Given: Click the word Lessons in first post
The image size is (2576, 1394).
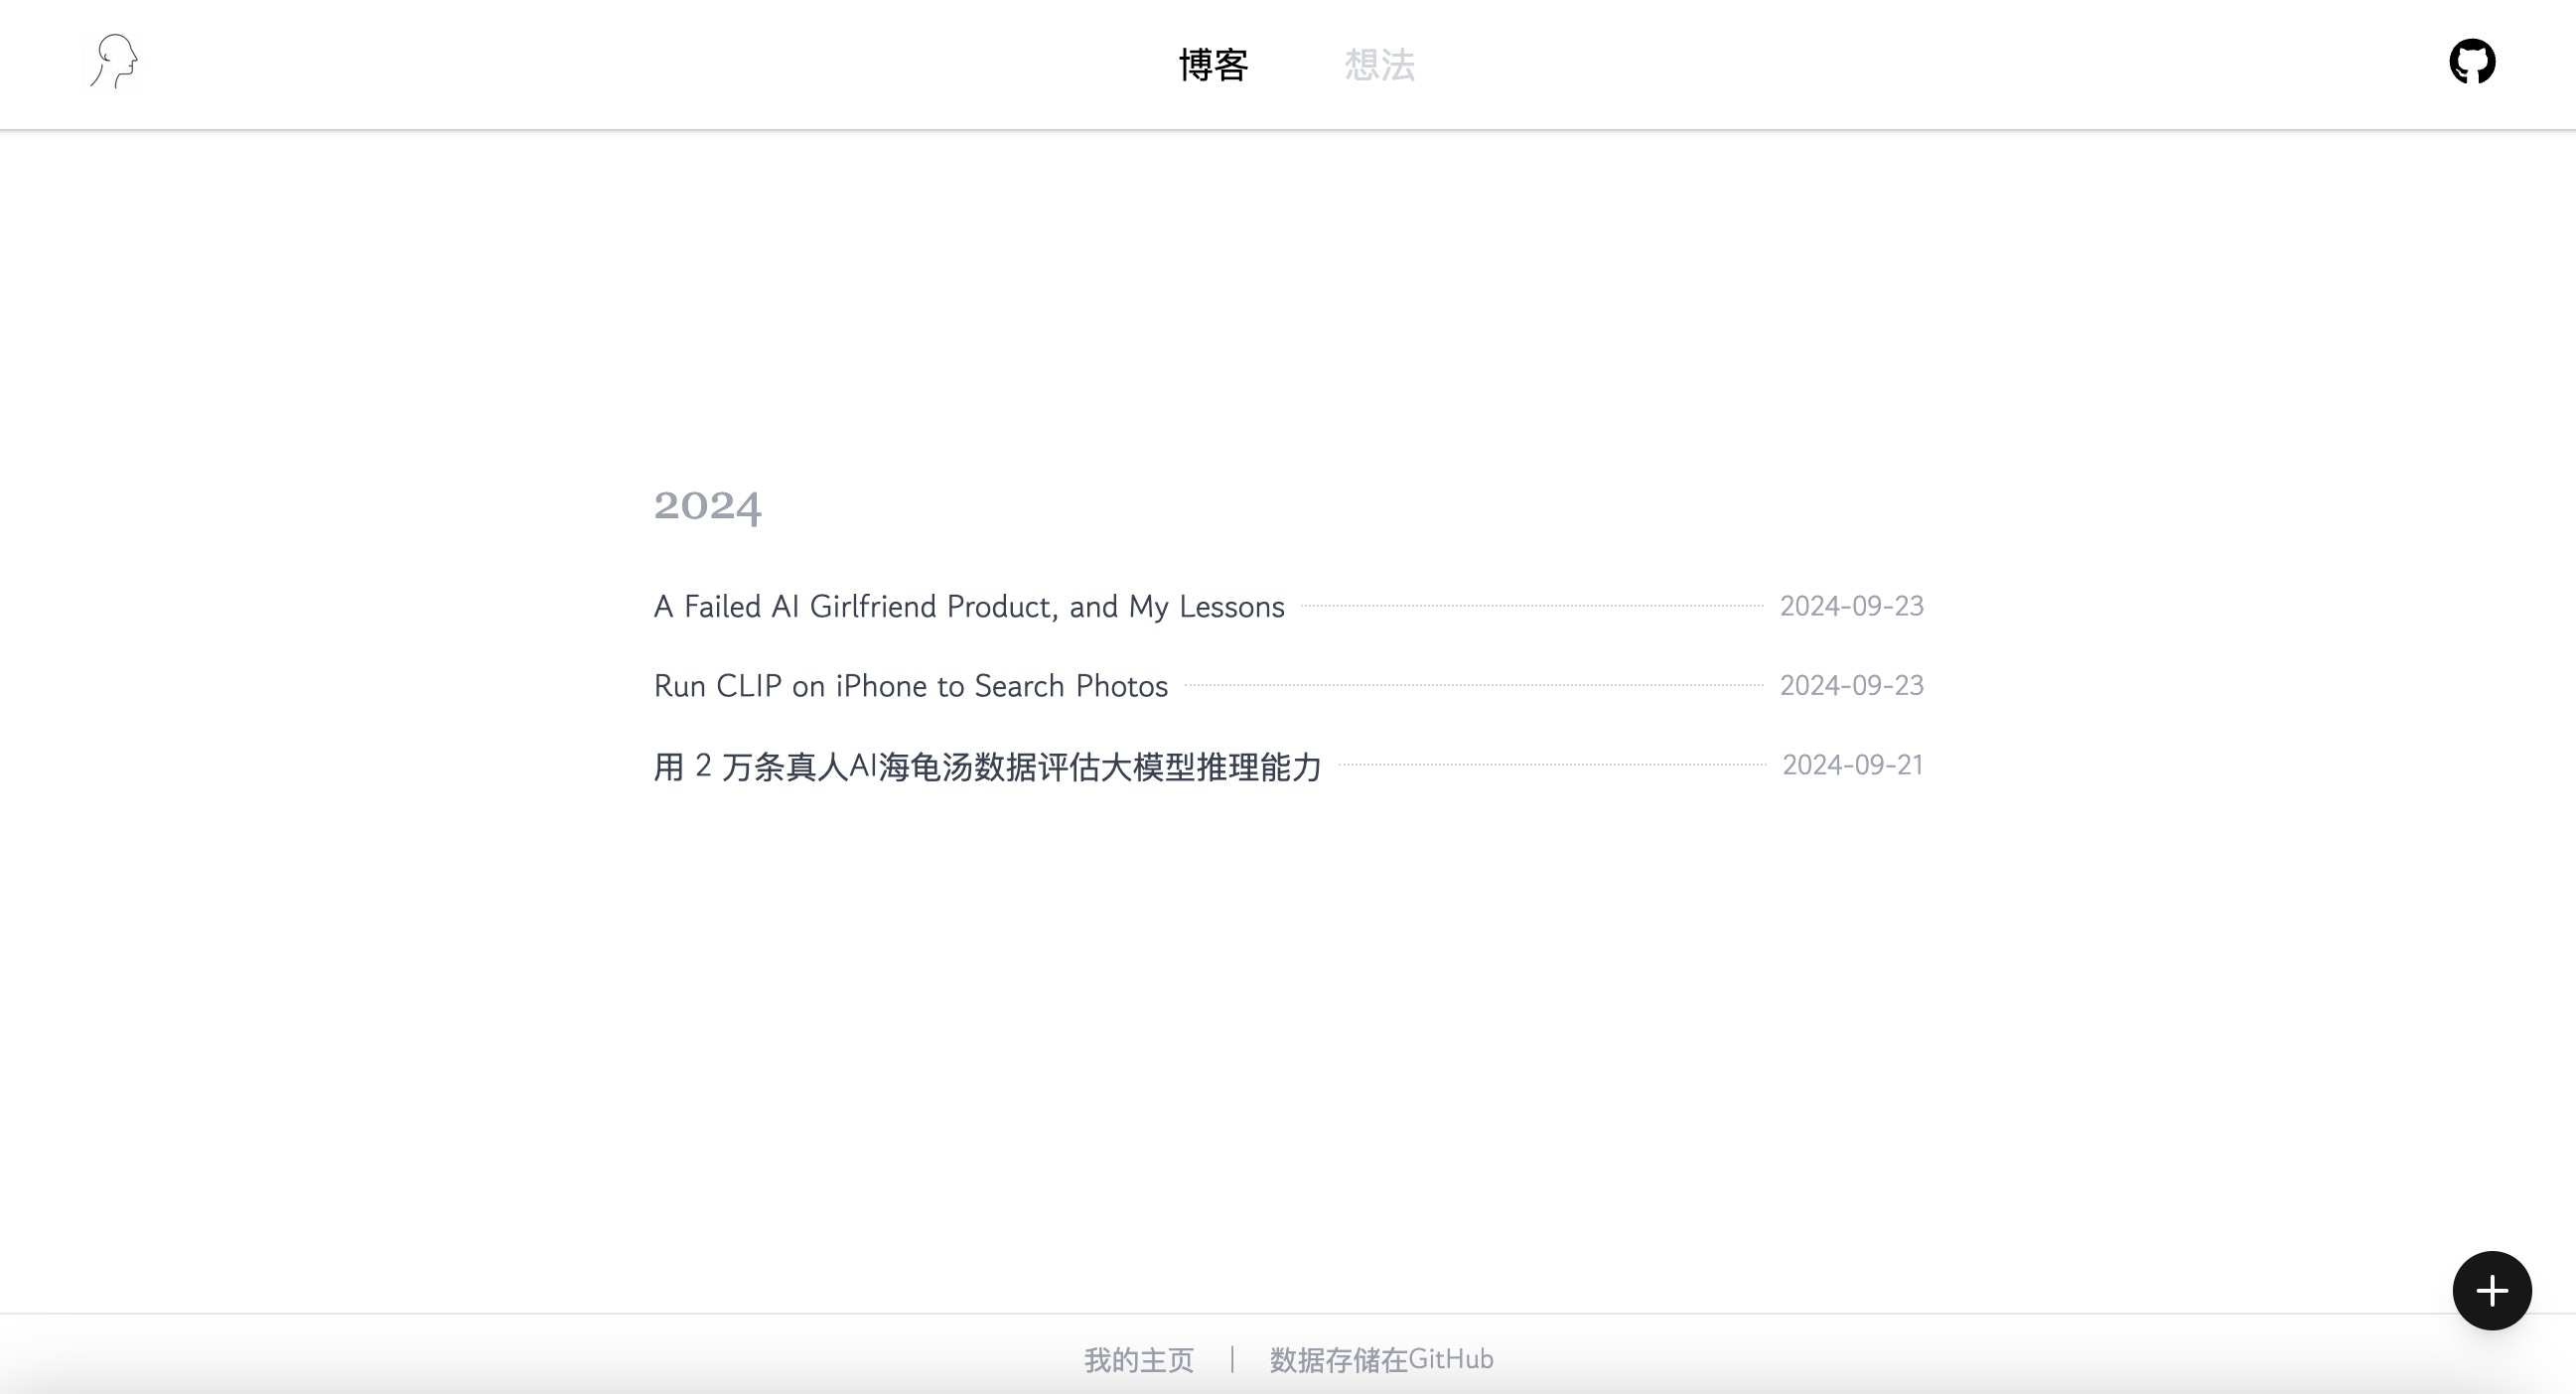Looking at the screenshot, I should tap(1231, 606).
